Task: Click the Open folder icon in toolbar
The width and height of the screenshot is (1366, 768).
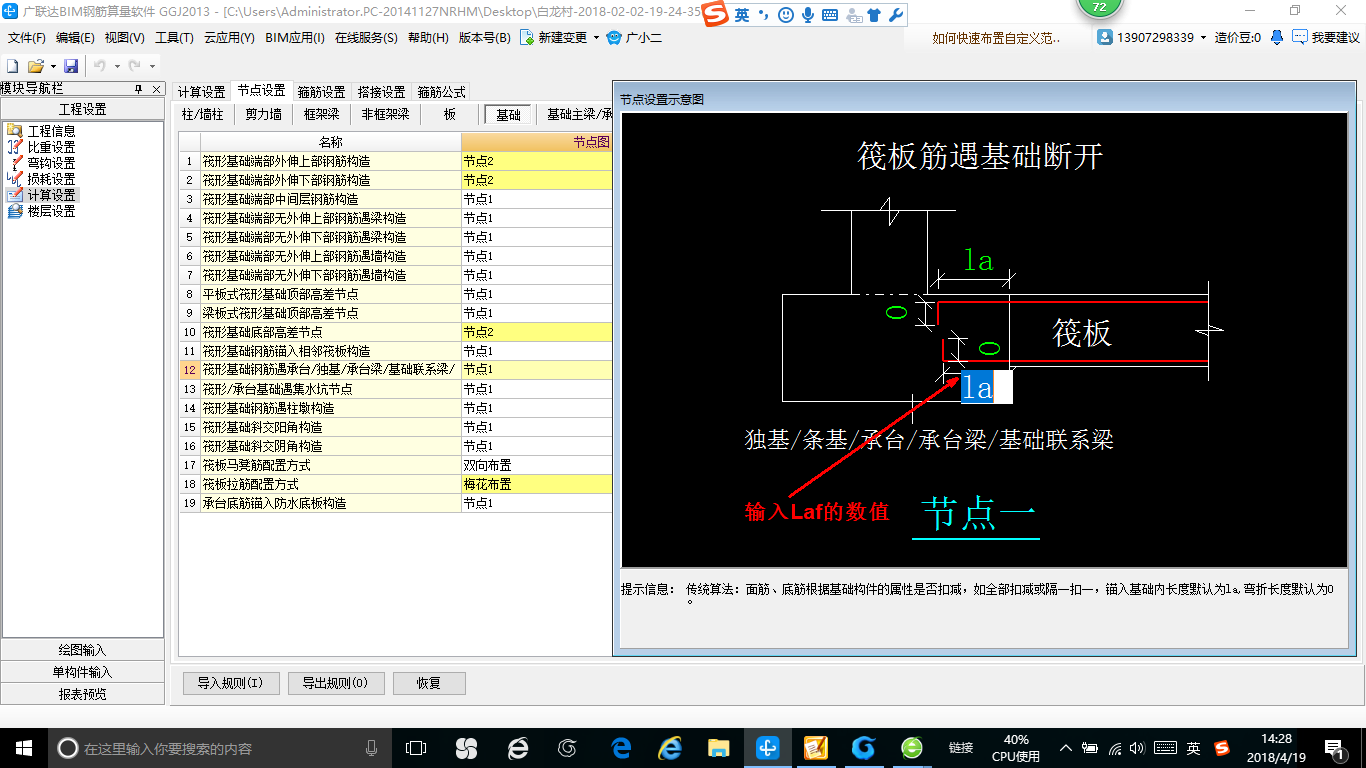Action: coord(35,66)
